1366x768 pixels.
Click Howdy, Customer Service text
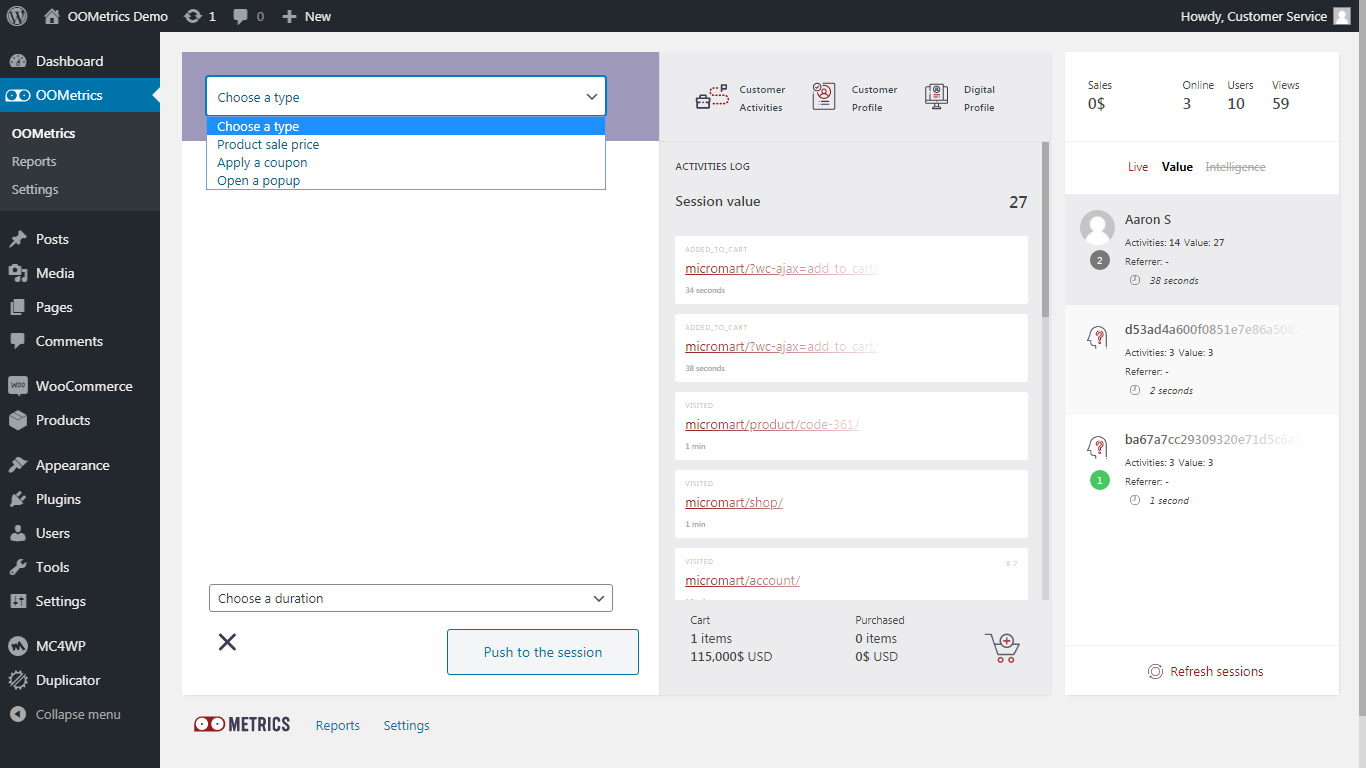tap(1253, 16)
